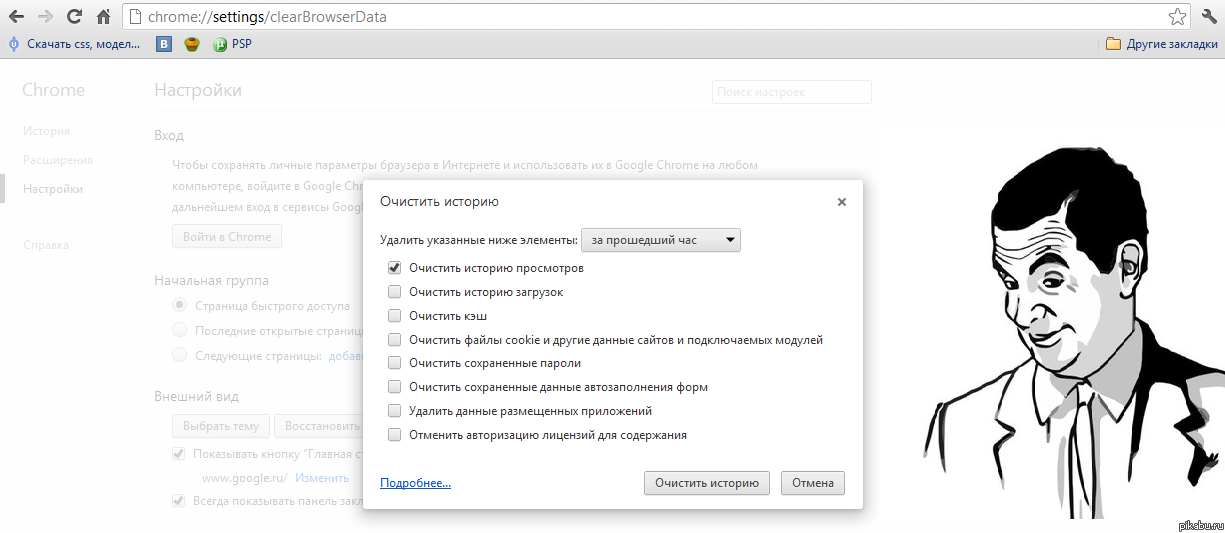This screenshot has width=1225, height=533.
Task: Reload the page with refresh icon
Action: pyautogui.click(x=74, y=17)
